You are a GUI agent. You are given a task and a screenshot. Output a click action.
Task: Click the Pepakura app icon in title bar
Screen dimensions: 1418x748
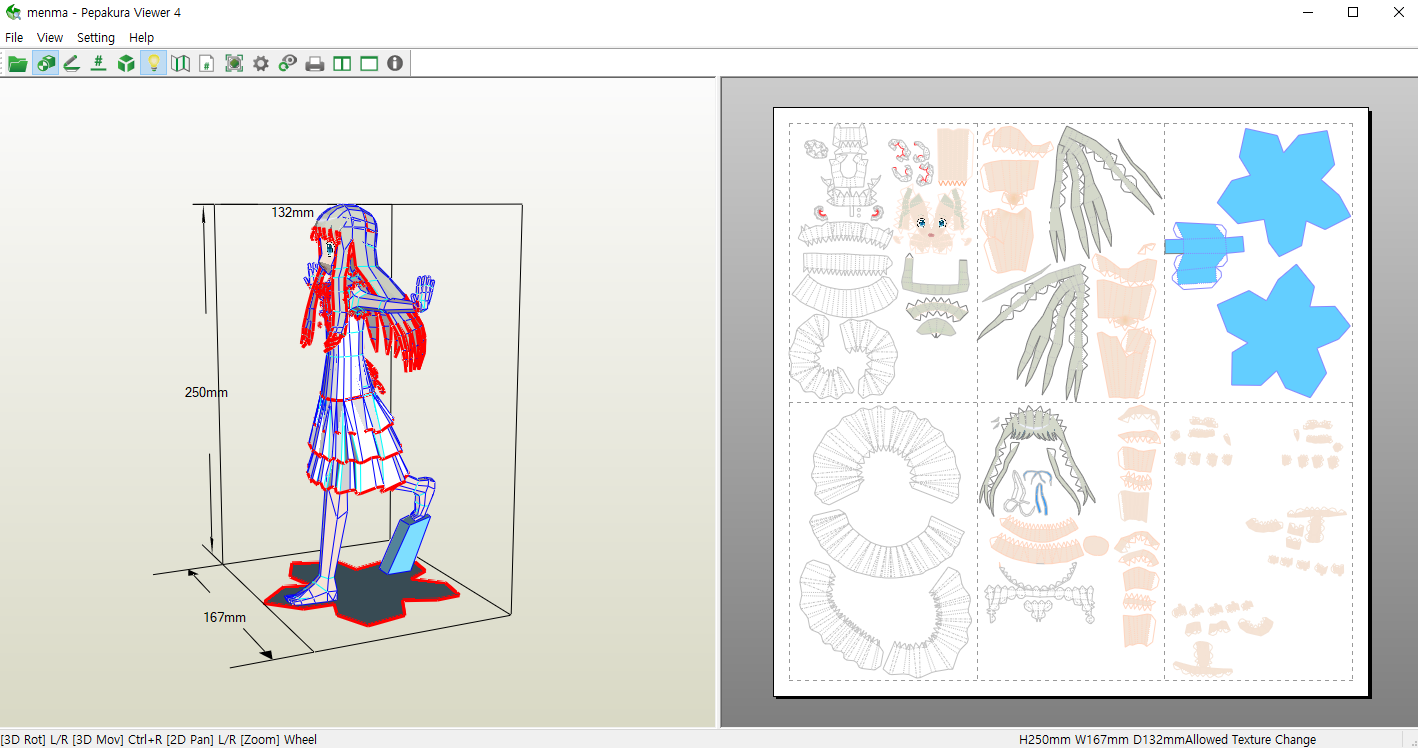click(13, 12)
